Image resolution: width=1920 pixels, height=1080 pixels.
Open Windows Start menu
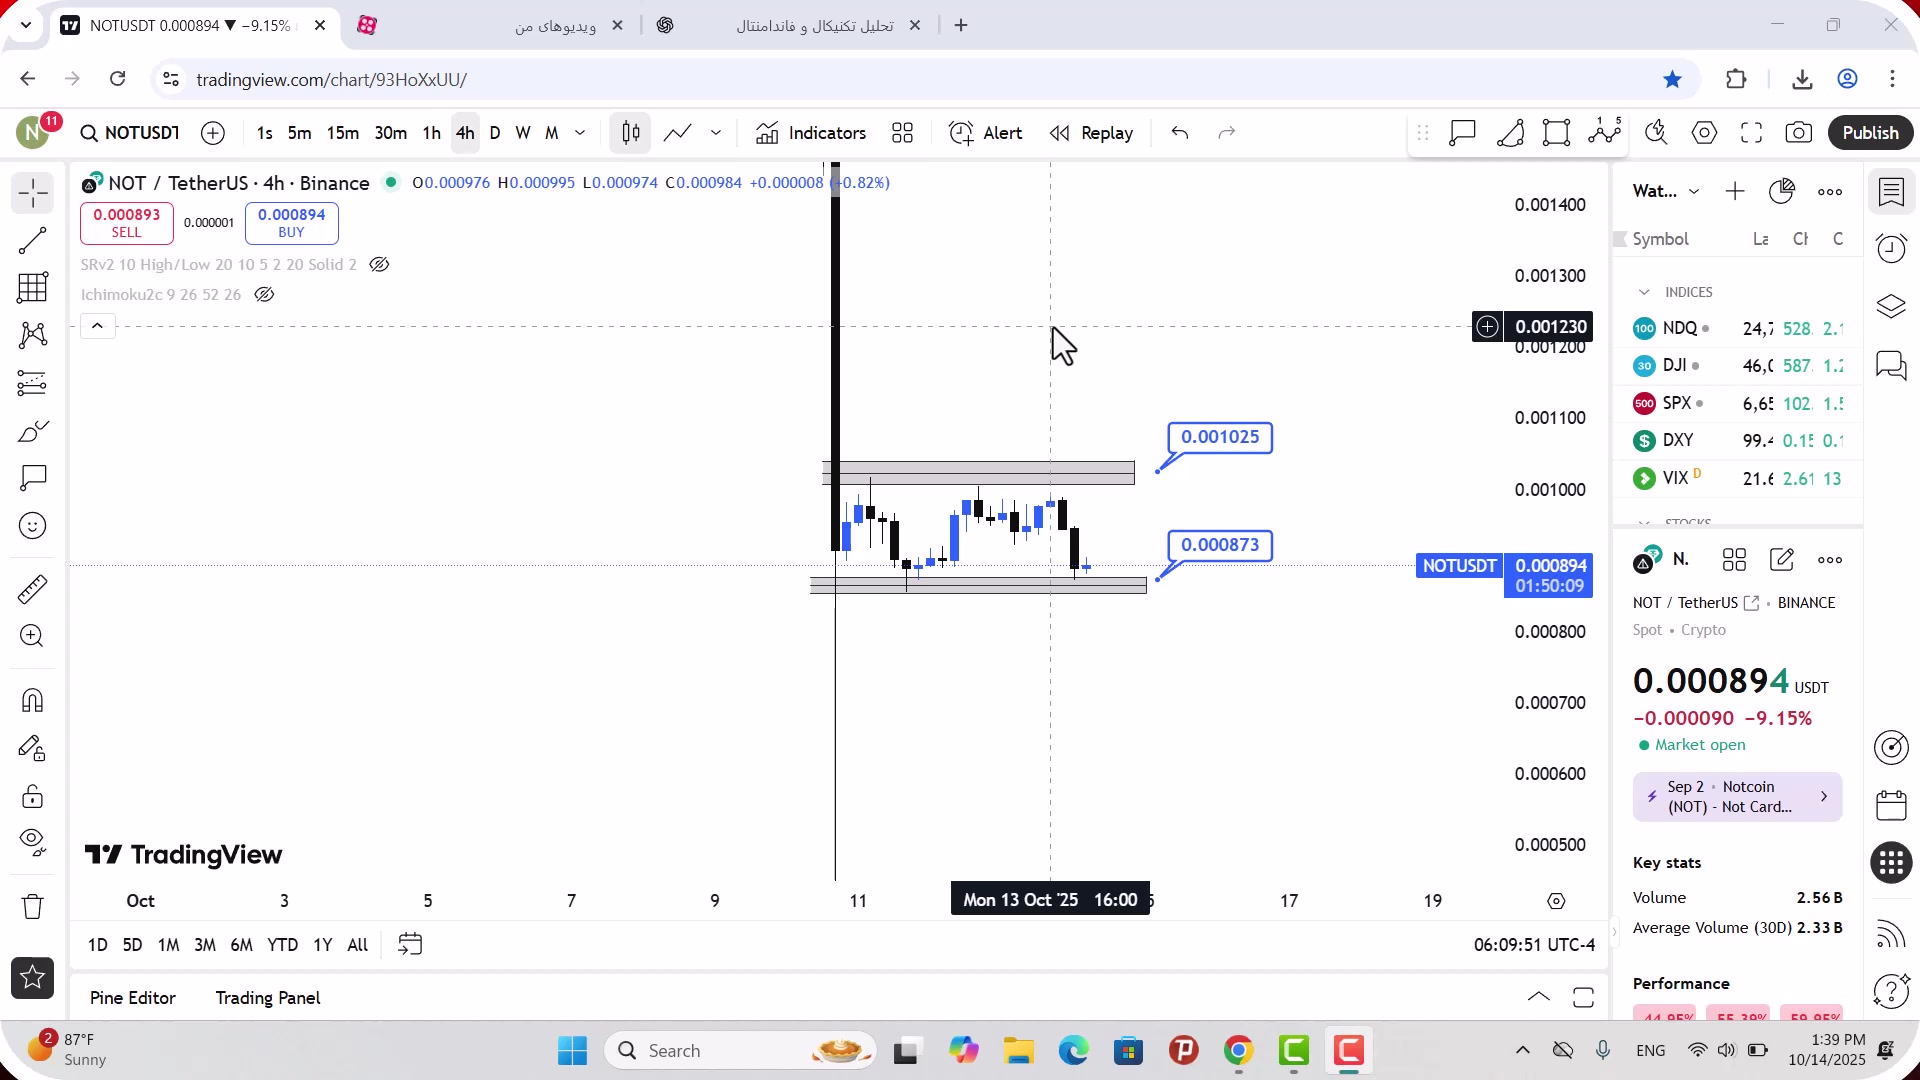coord(573,1051)
